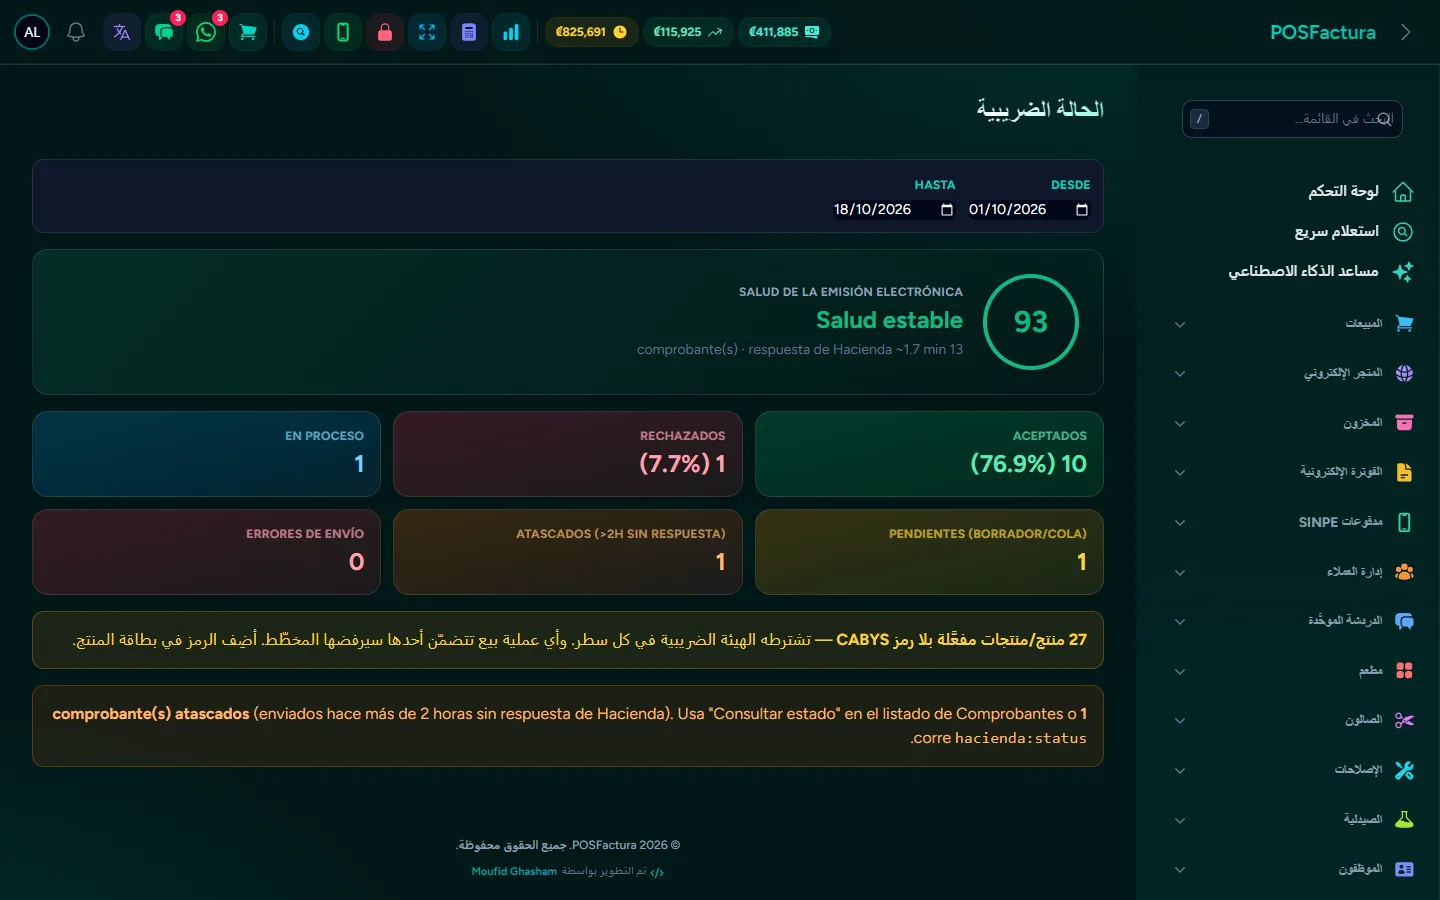Open the bar chart statistics icon
Viewport: 1440px width, 900px height.
pos(511,32)
